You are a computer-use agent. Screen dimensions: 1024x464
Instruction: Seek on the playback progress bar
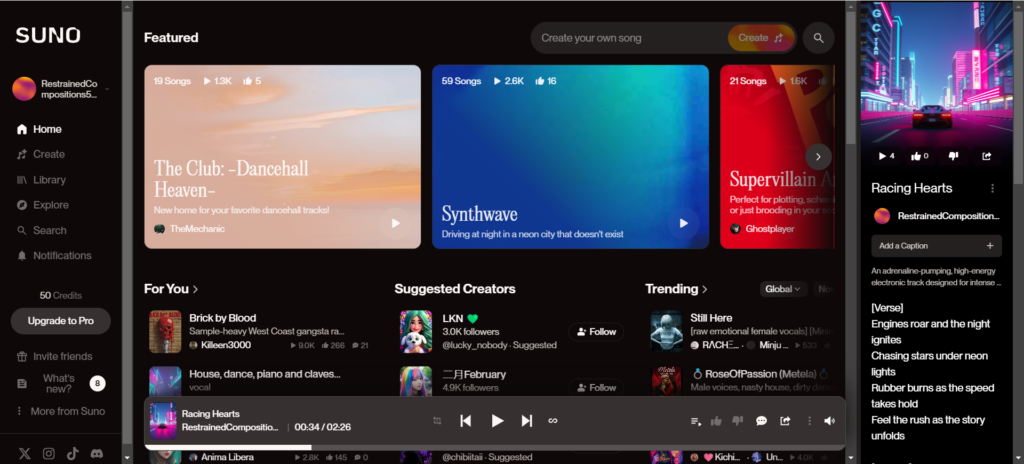494,447
